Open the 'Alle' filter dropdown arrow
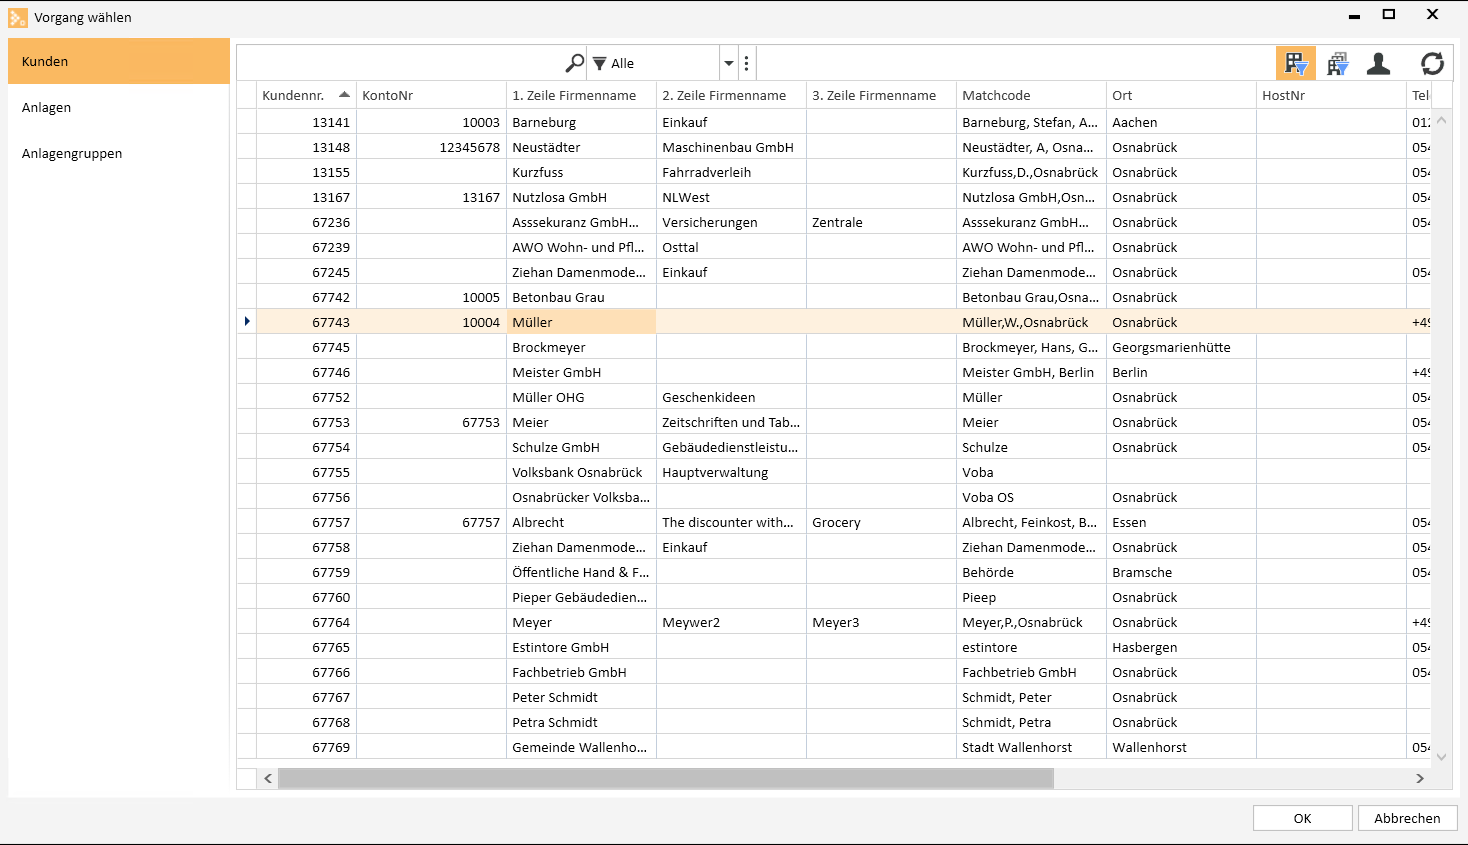This screenshot has width=1468, height=845. [729, 63]
